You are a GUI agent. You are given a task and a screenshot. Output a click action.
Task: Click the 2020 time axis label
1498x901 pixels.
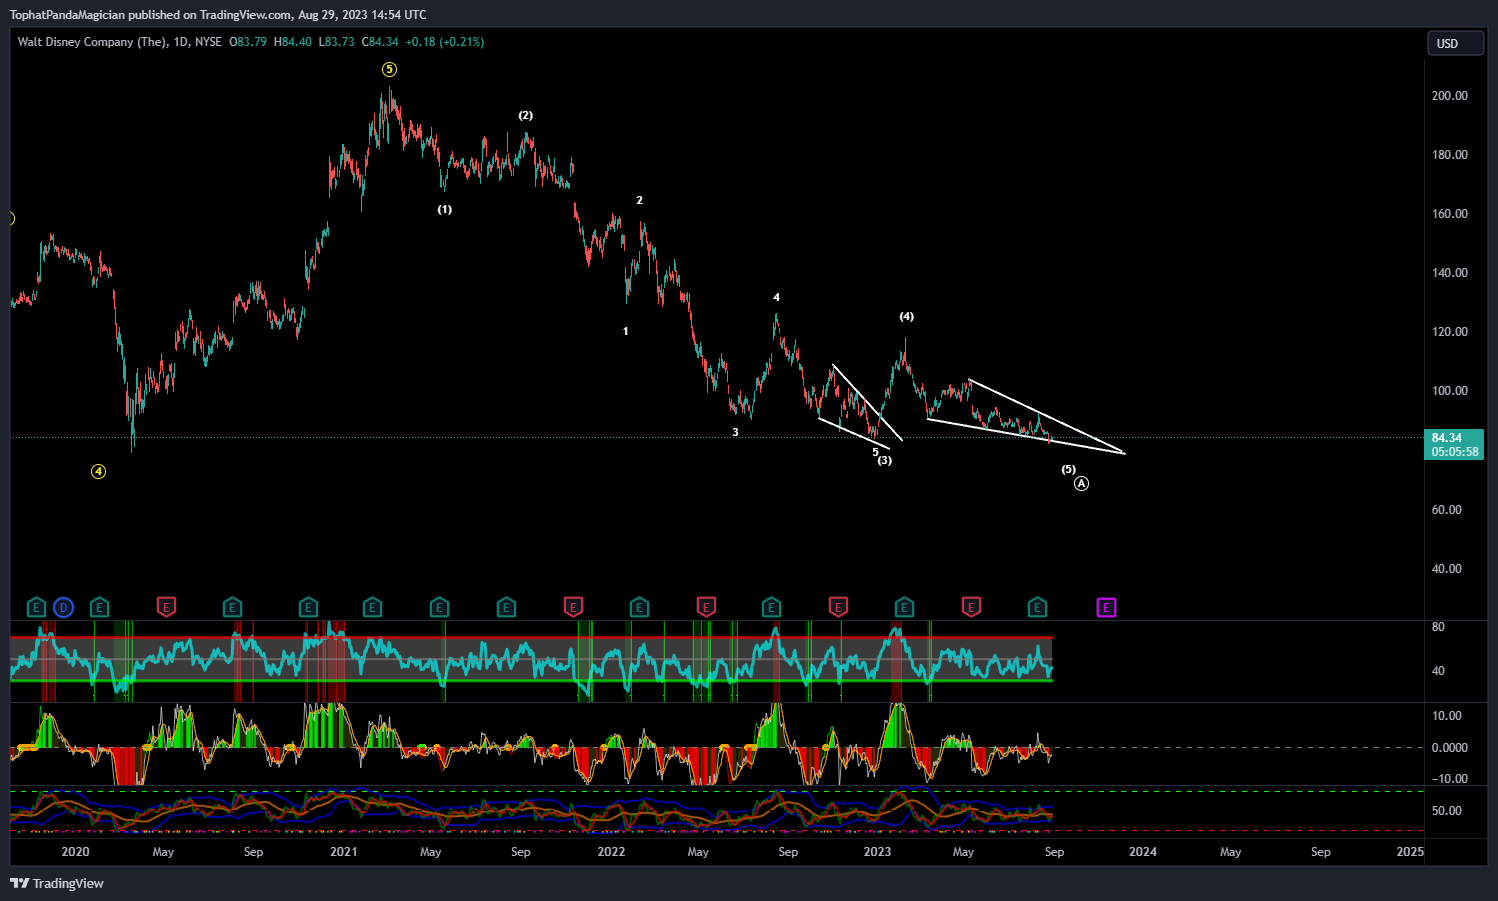click(75, 852)
